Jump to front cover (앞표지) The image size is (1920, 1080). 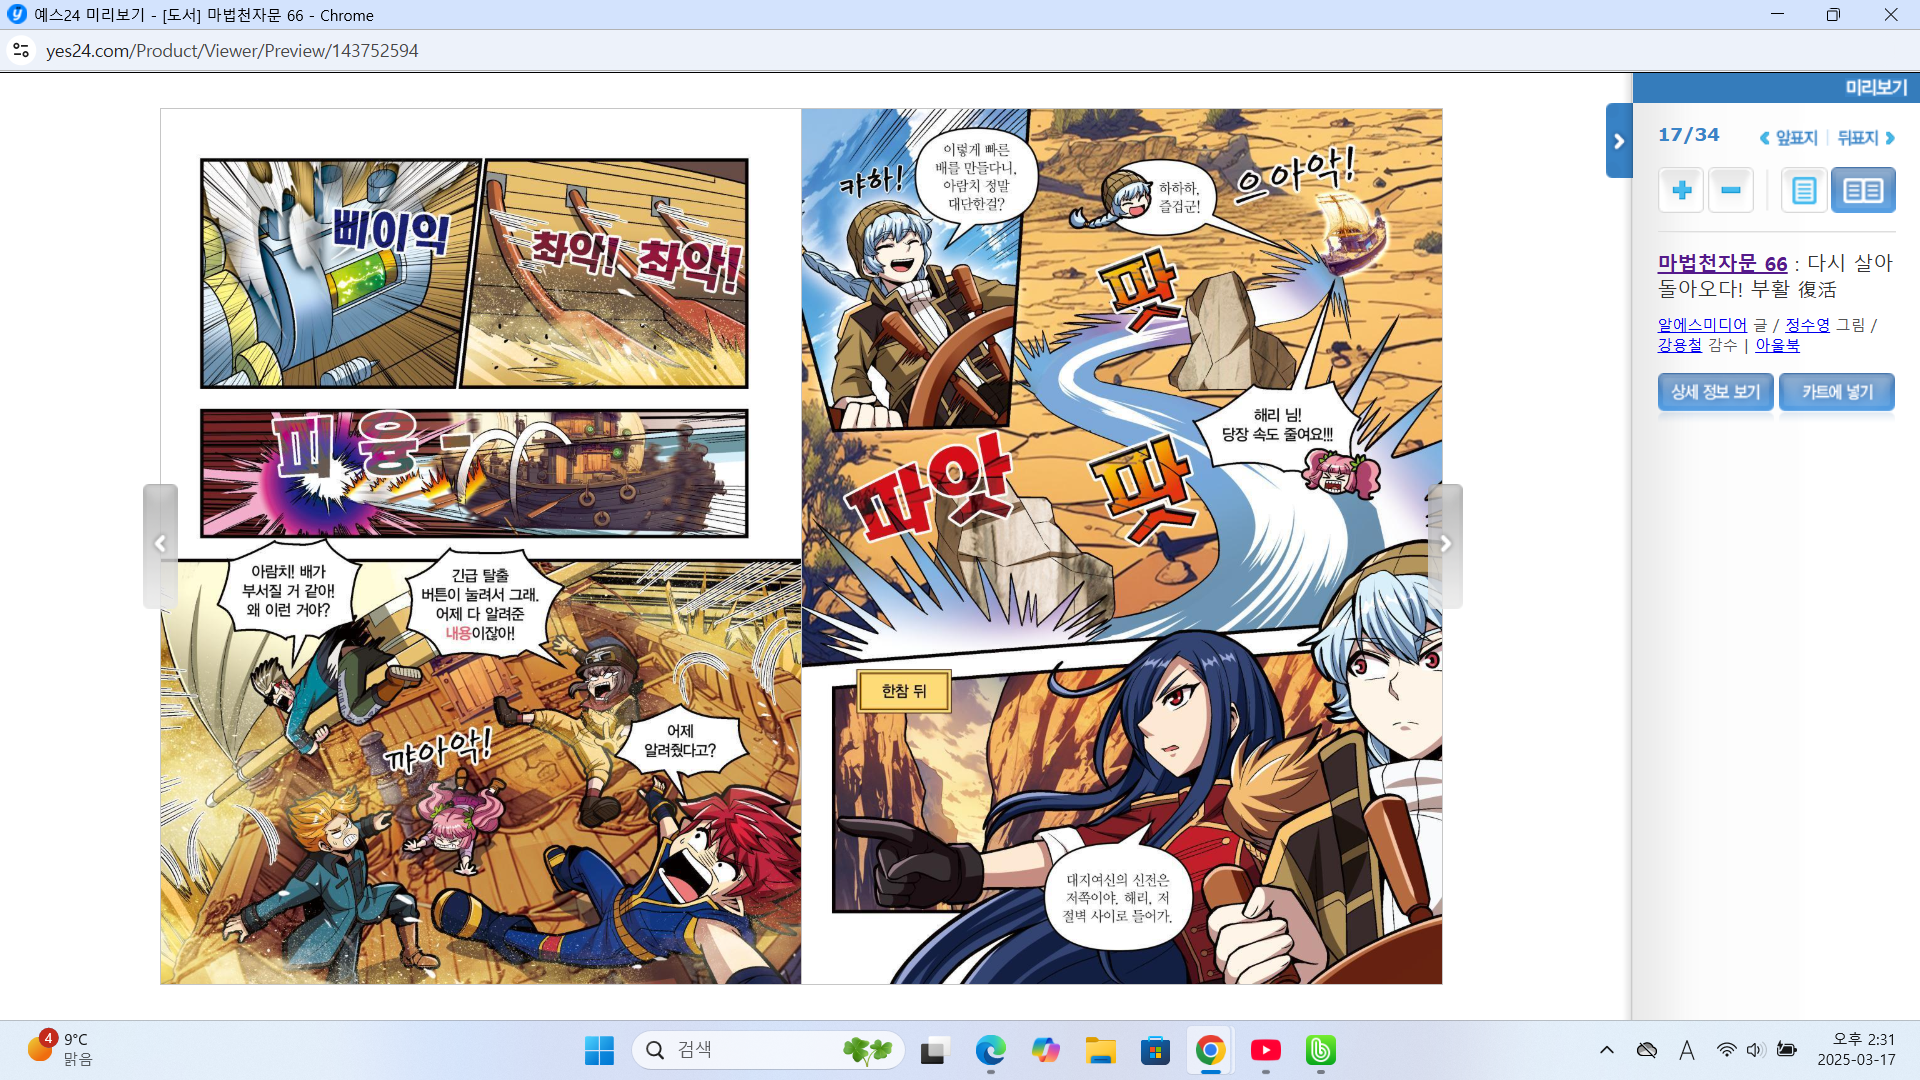click(x=1789, y=138)
